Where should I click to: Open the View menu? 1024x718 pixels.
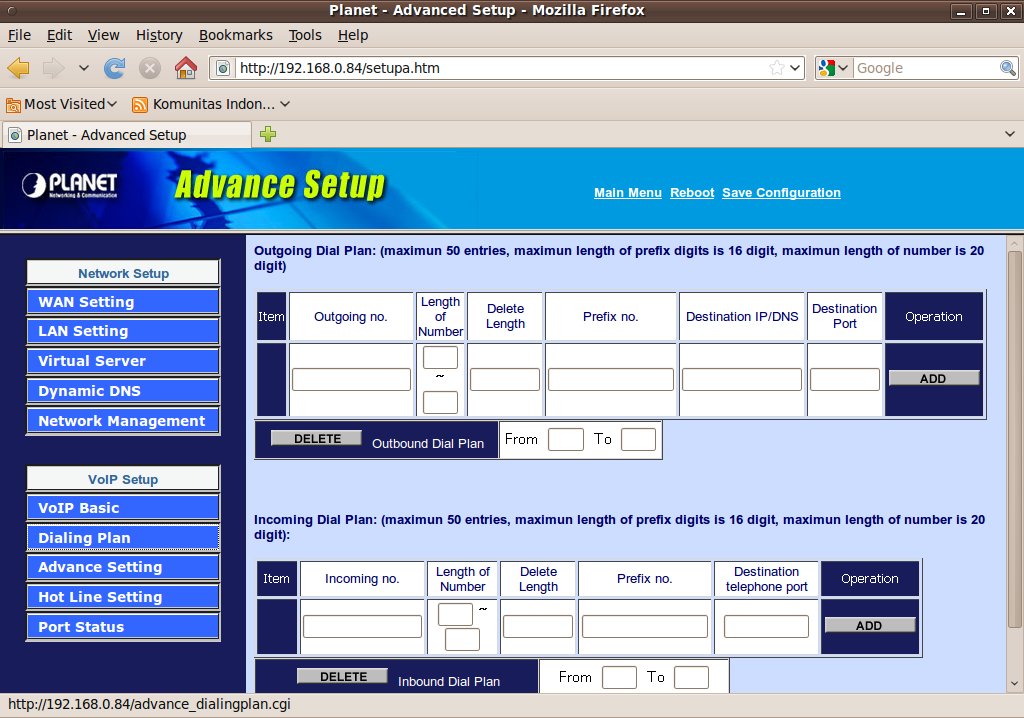tap(104, 35)
